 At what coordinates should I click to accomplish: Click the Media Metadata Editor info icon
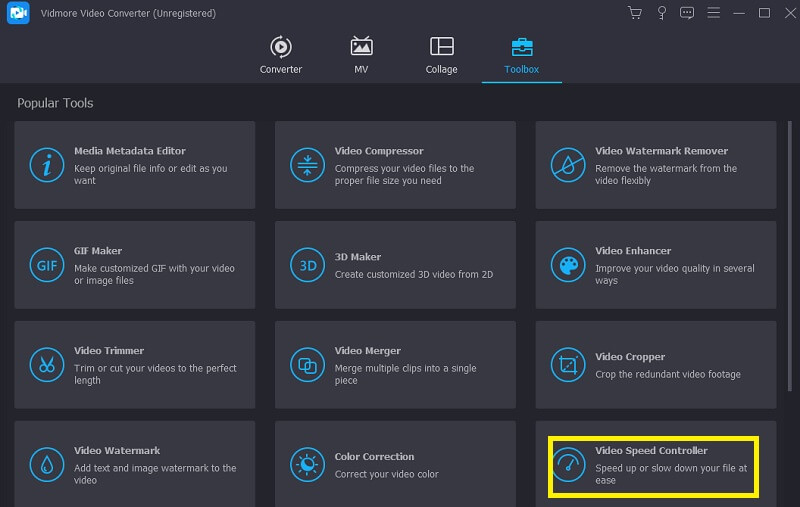pos(46,165)
